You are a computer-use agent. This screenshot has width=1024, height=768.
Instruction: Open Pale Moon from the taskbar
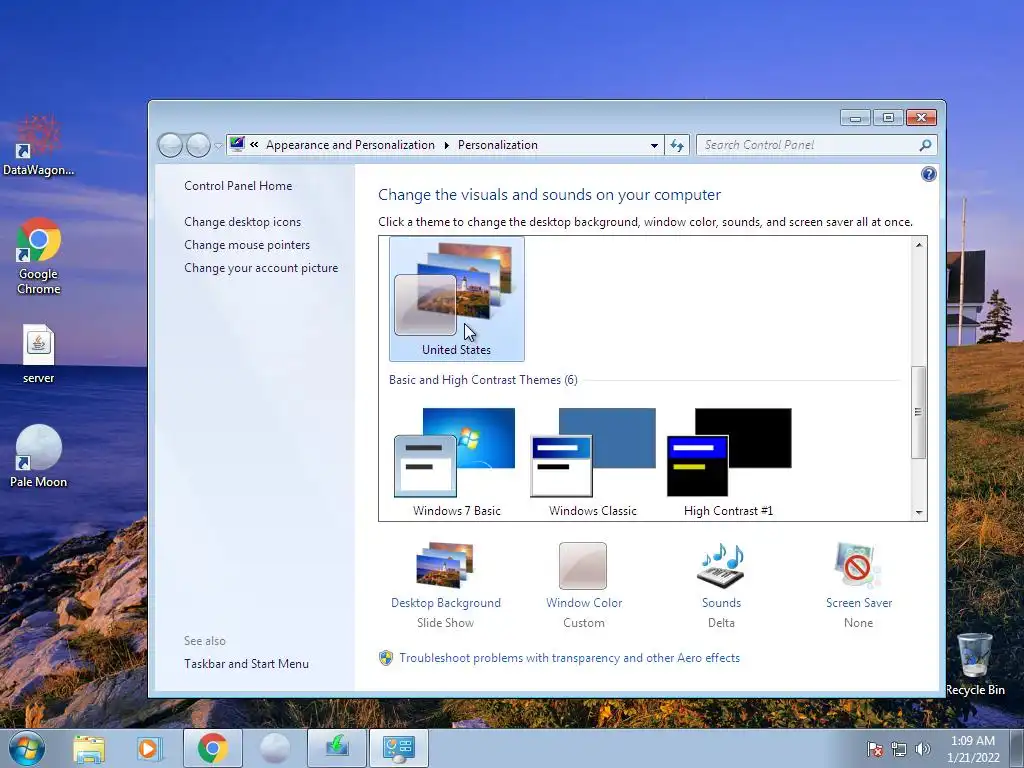coord(274,748)
